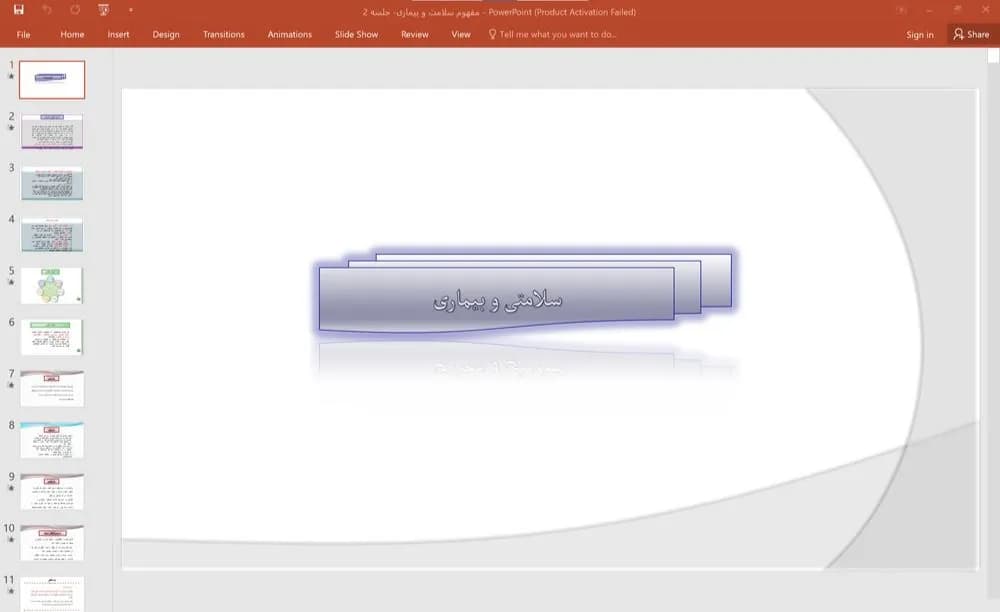Open the File tab
1000x612 pixels.
[x=24, y=34]
